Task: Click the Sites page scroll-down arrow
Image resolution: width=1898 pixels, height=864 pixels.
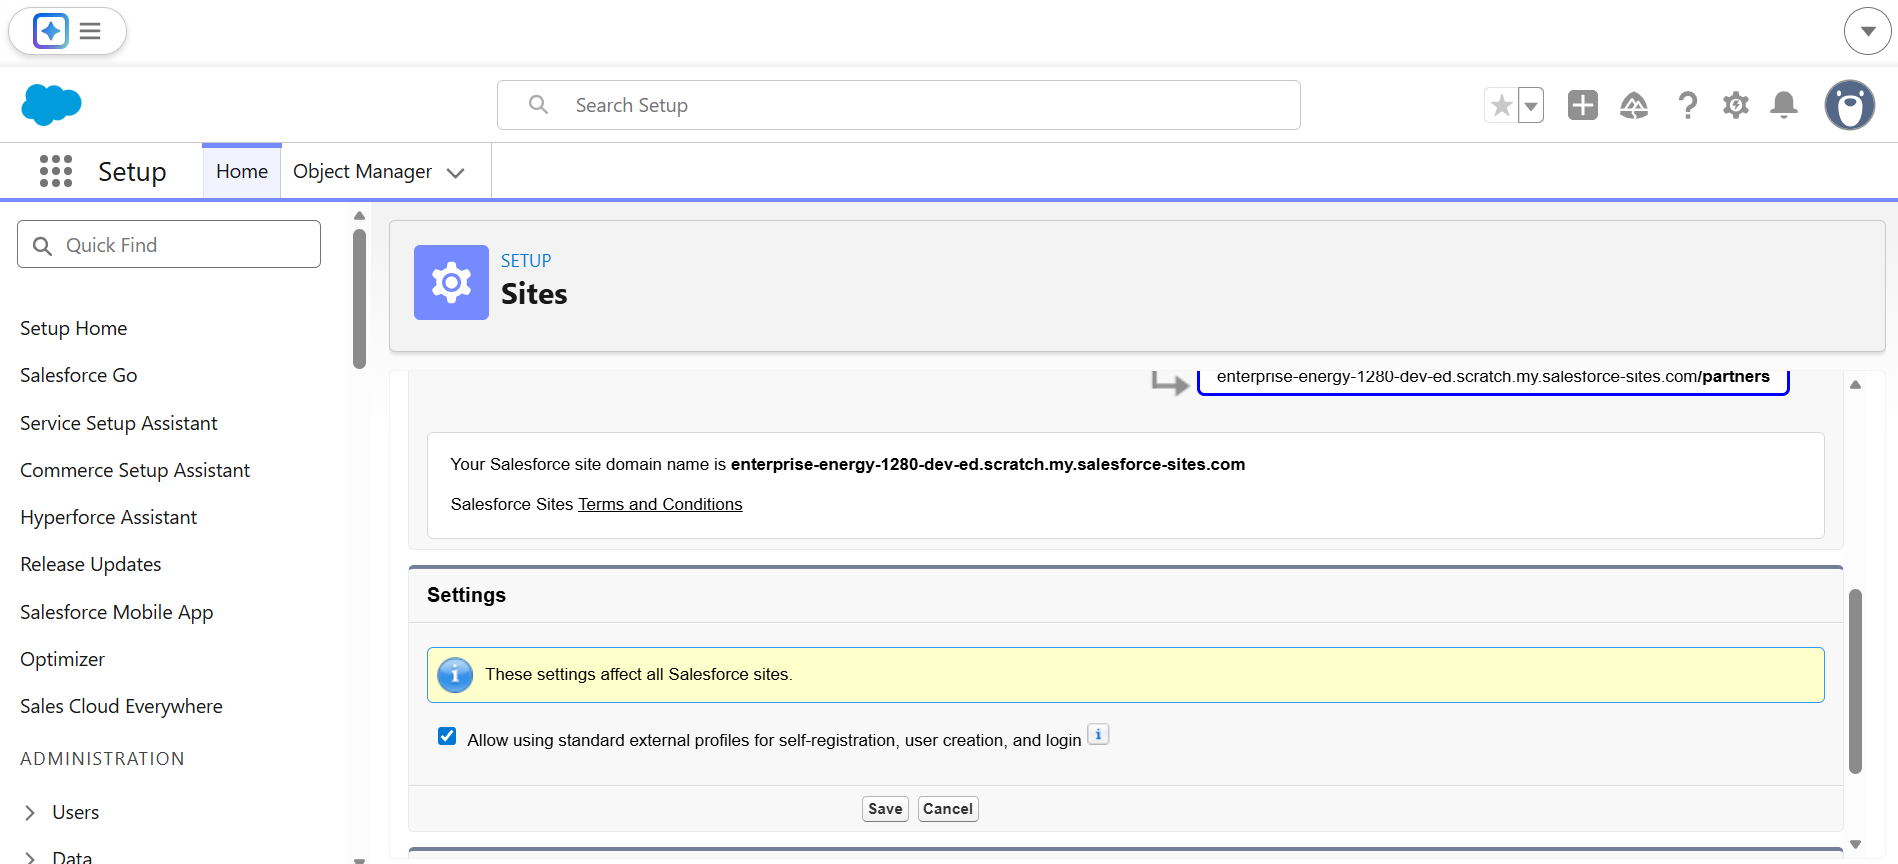Action: point(1856,845)
